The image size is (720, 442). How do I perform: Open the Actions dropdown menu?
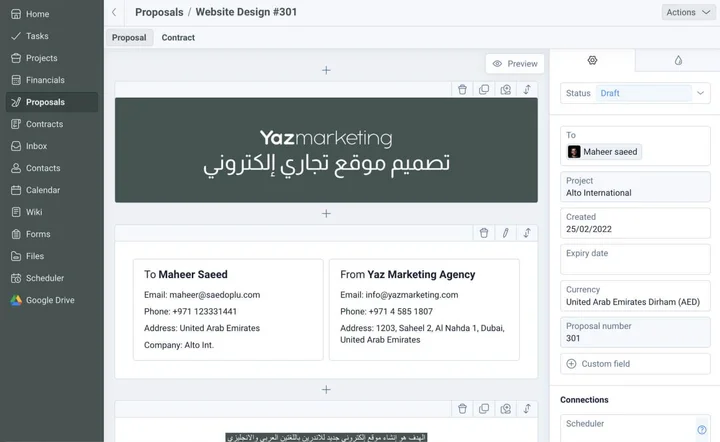point(688,12)
